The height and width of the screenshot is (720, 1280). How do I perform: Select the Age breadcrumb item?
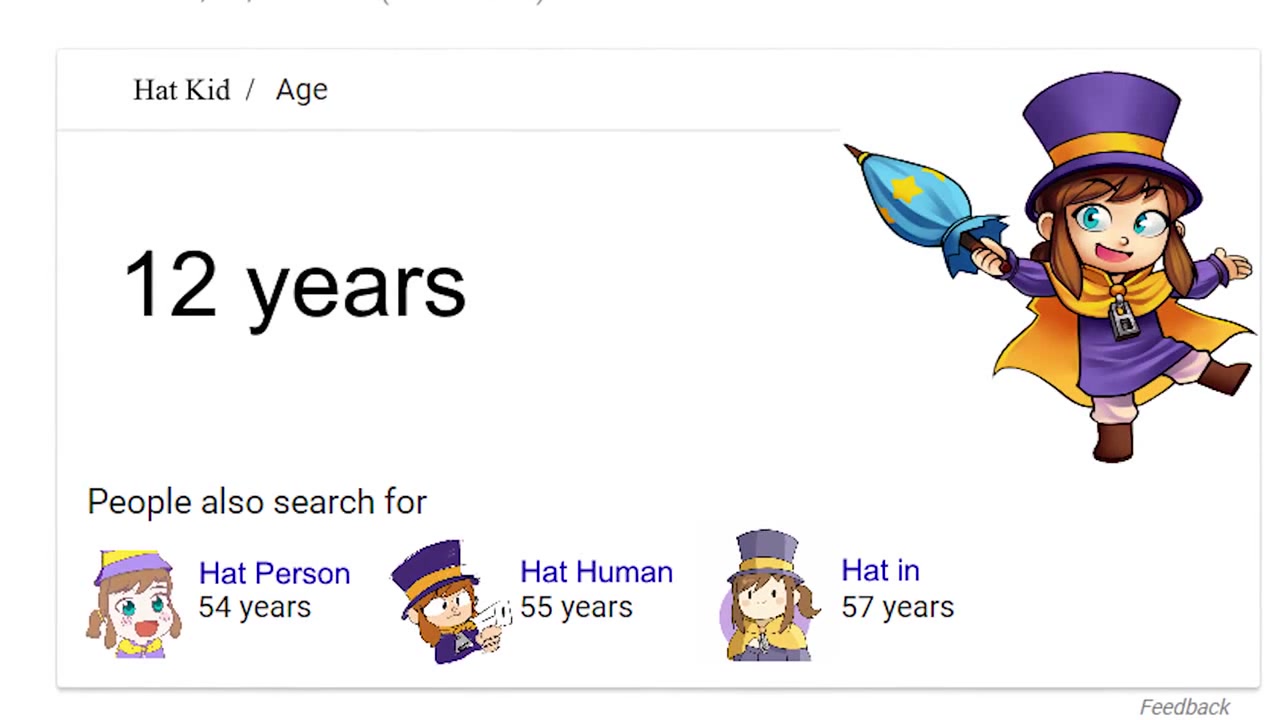point(301,90)
